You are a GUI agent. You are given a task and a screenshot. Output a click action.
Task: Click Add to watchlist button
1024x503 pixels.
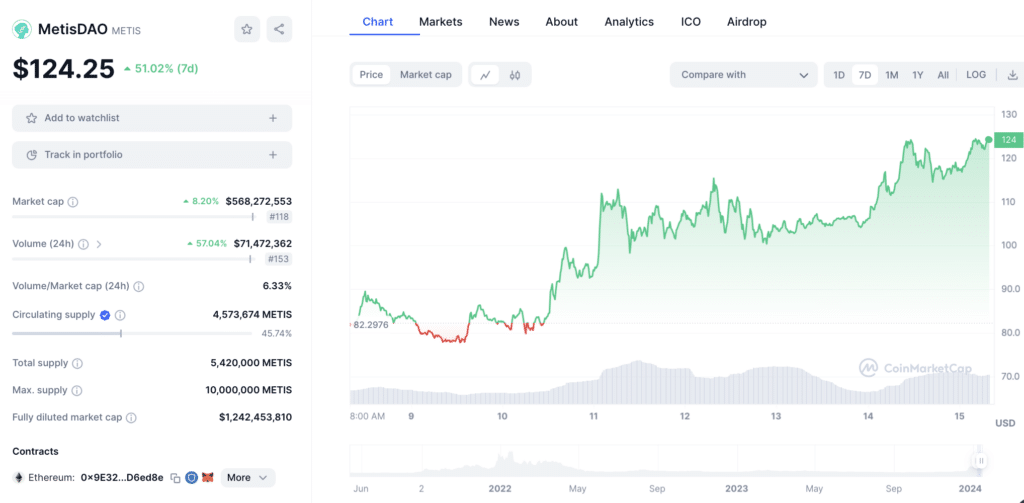point(152,118)
